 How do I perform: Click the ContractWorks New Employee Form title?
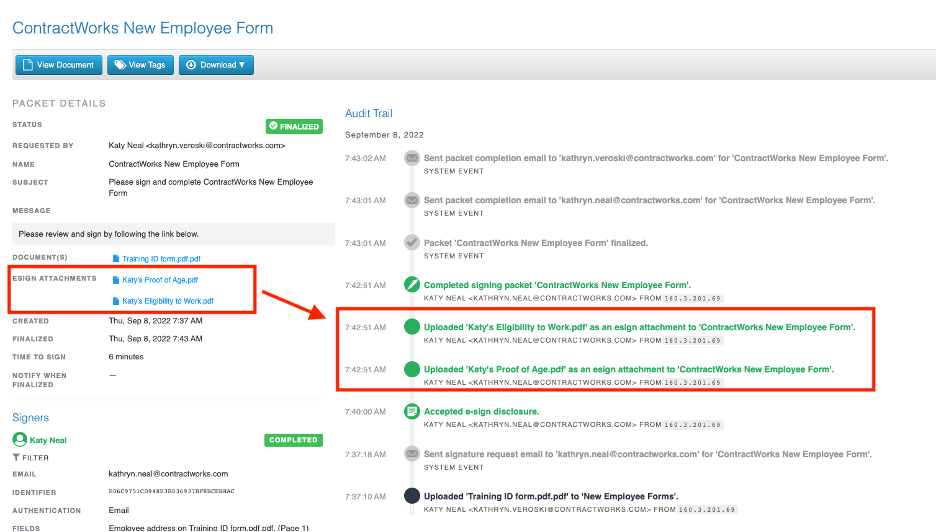coord(143,28)
